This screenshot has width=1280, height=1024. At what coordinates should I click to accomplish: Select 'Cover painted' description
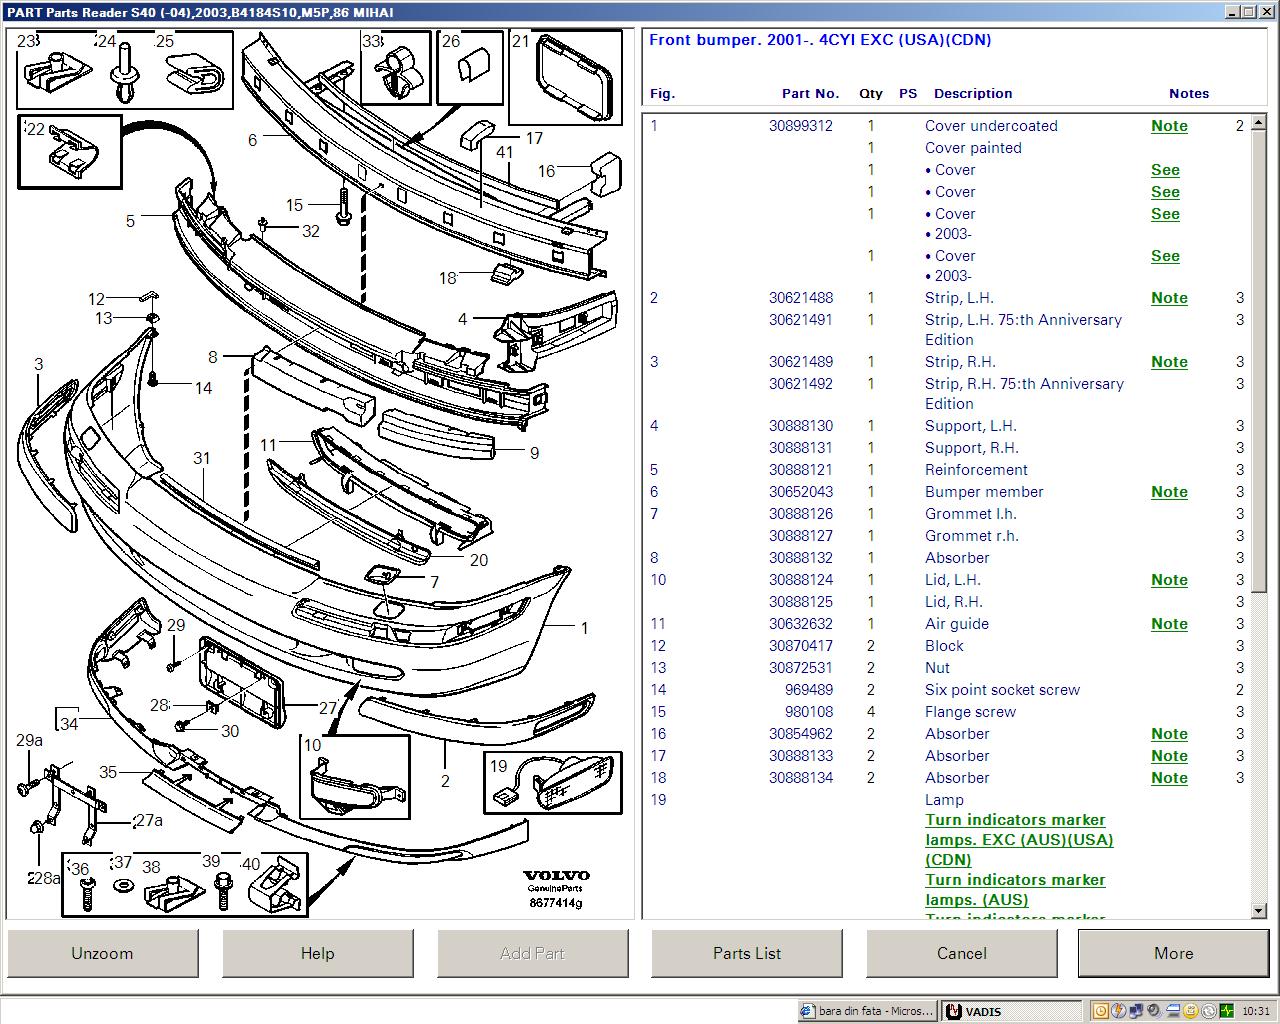tap(973, 148)
